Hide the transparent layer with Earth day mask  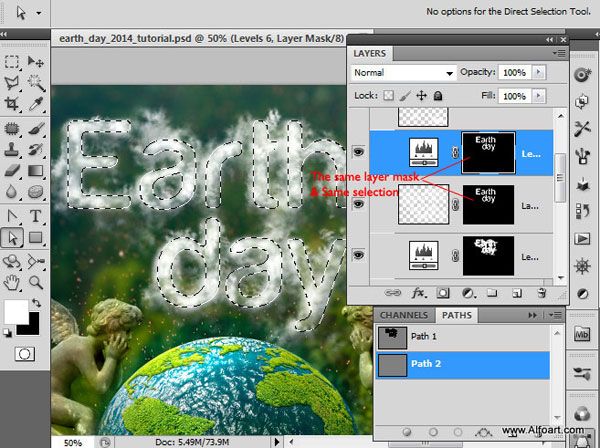(358, 204)
